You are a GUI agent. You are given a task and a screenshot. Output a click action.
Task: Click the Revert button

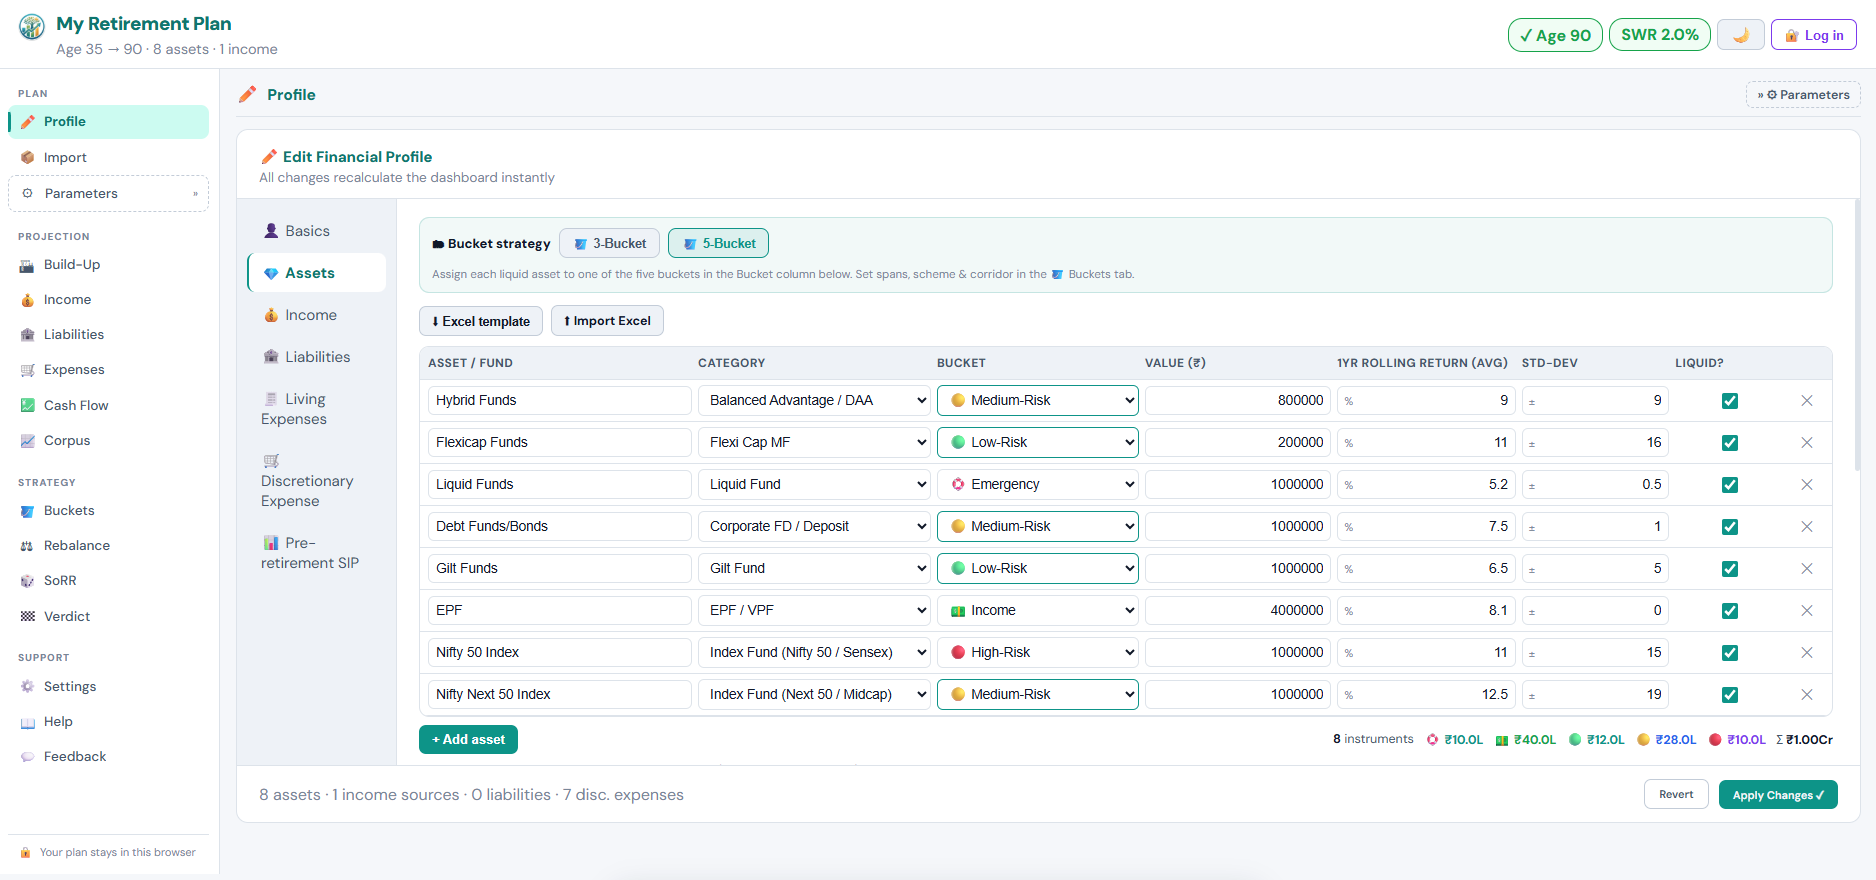coord(1676,795)
